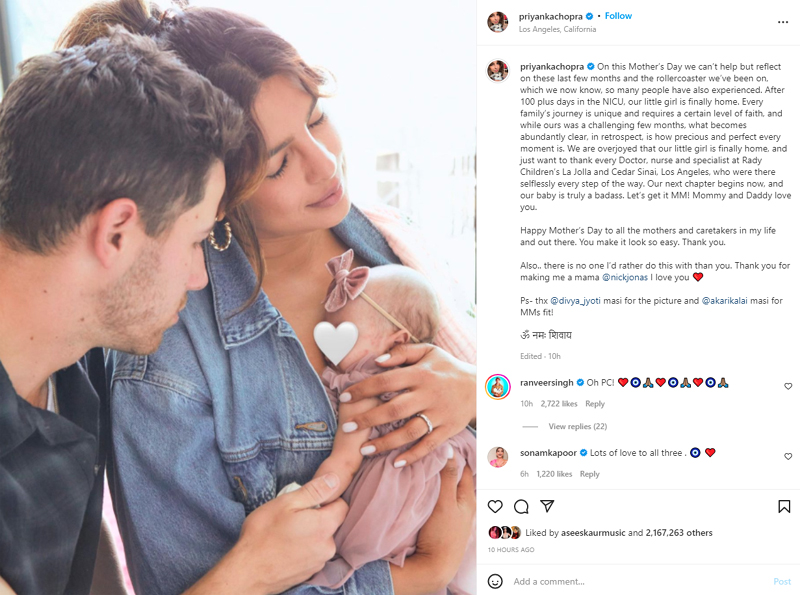The height and width of the screenshot is (595, 800).
Task: Click the Add a comment field
Action: coord(638,581)
